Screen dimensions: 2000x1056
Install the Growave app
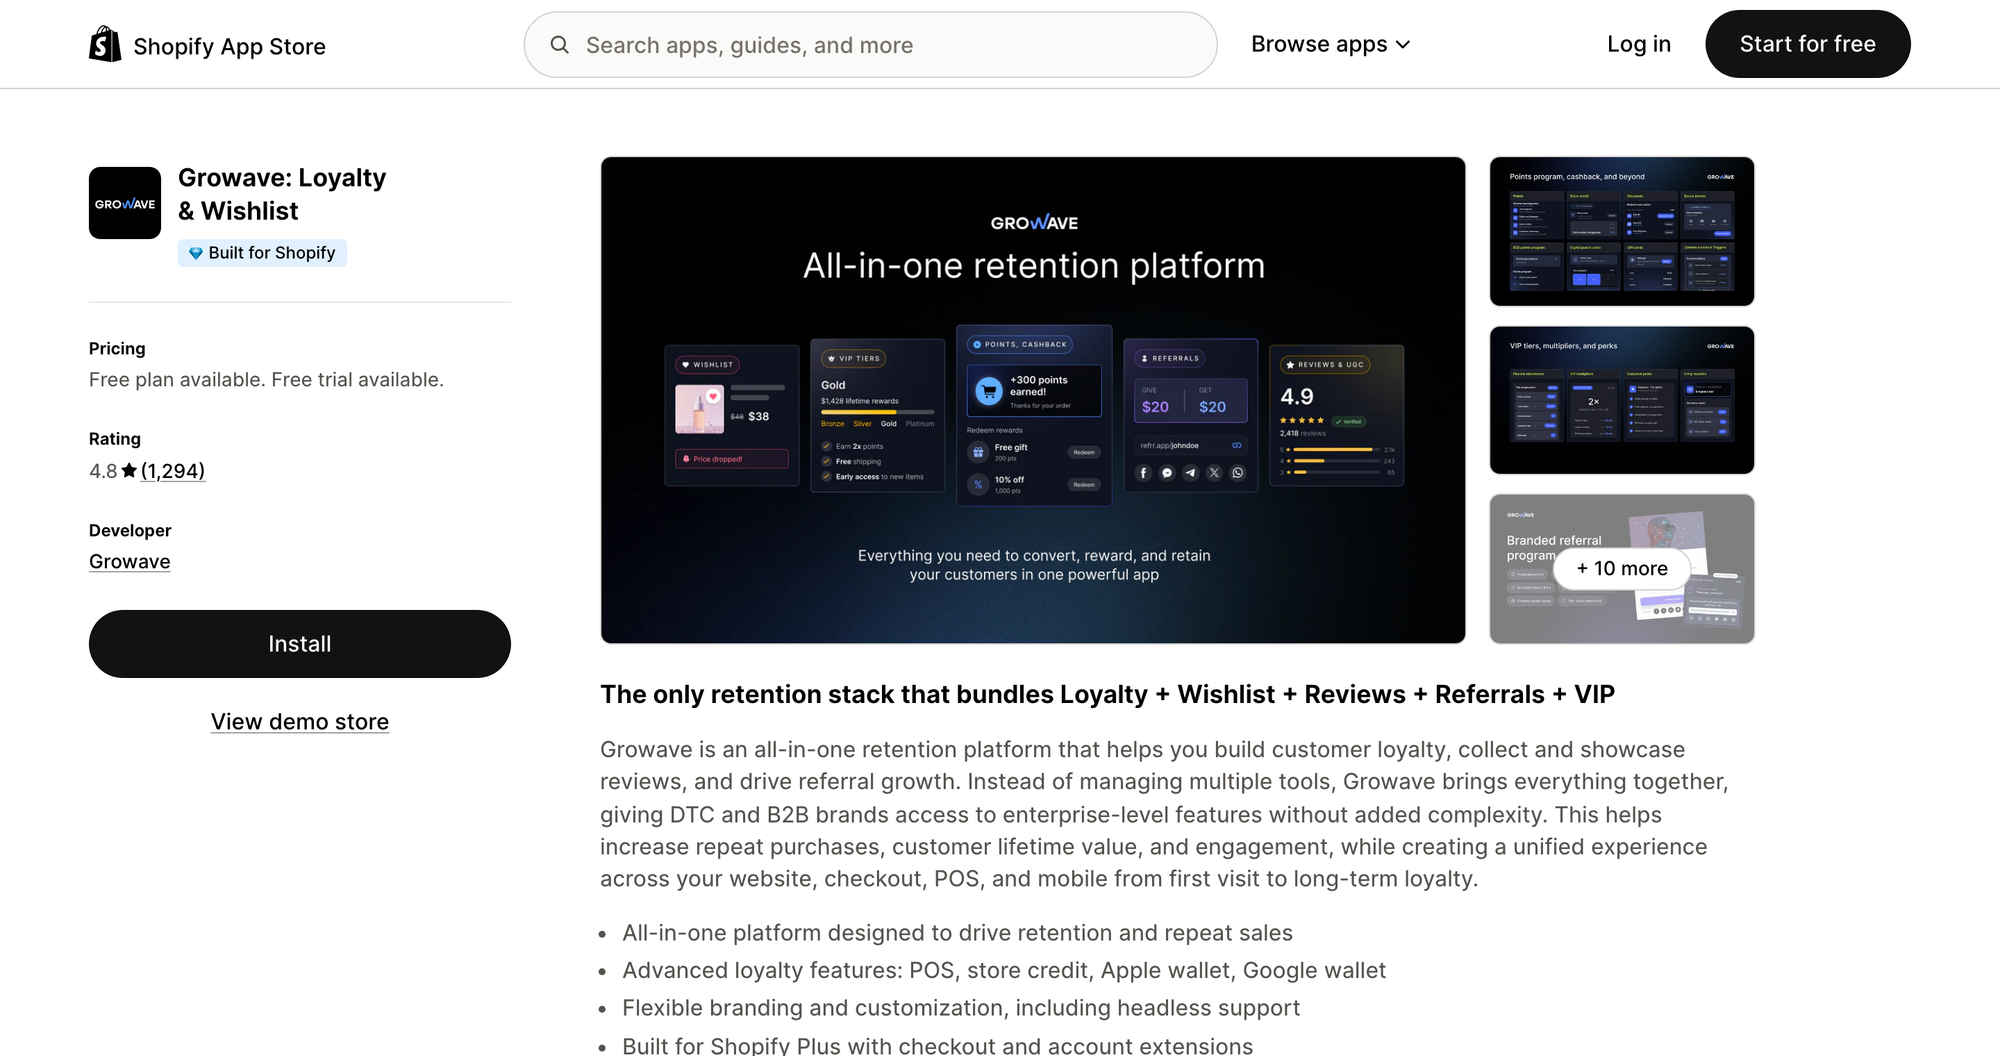300,644
